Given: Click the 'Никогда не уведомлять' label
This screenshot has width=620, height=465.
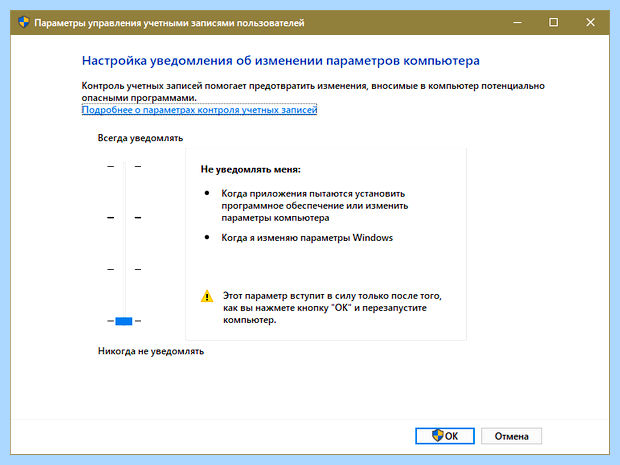Looking at the screenshot, I should (x=151, y=351).
